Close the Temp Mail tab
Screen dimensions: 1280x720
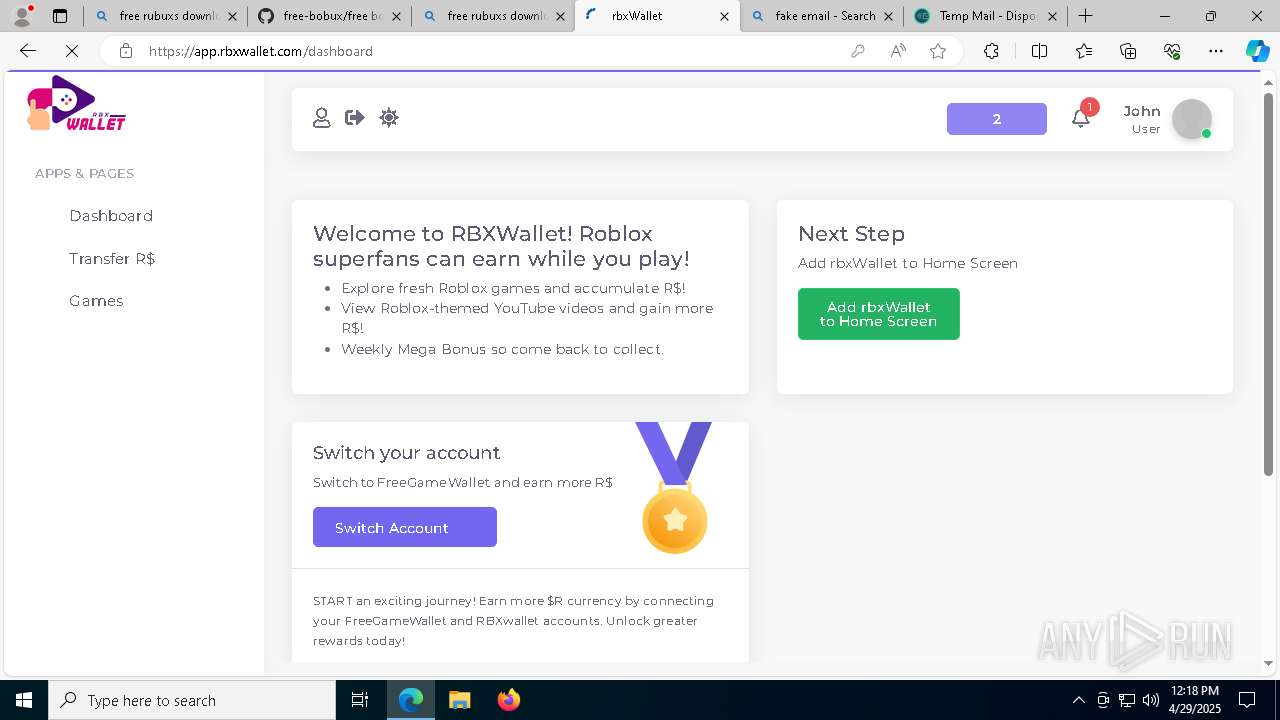(x=1052, y=16)
